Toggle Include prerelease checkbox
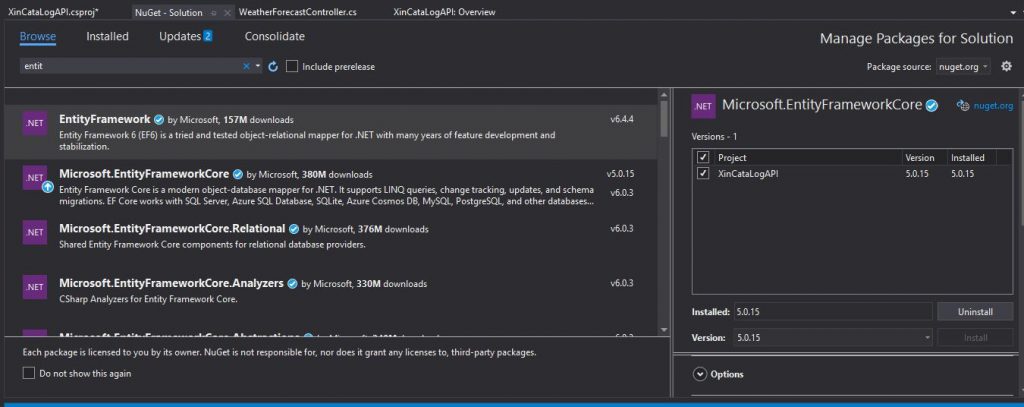The width and height of the screenshot is (1024, 407). 292,66
